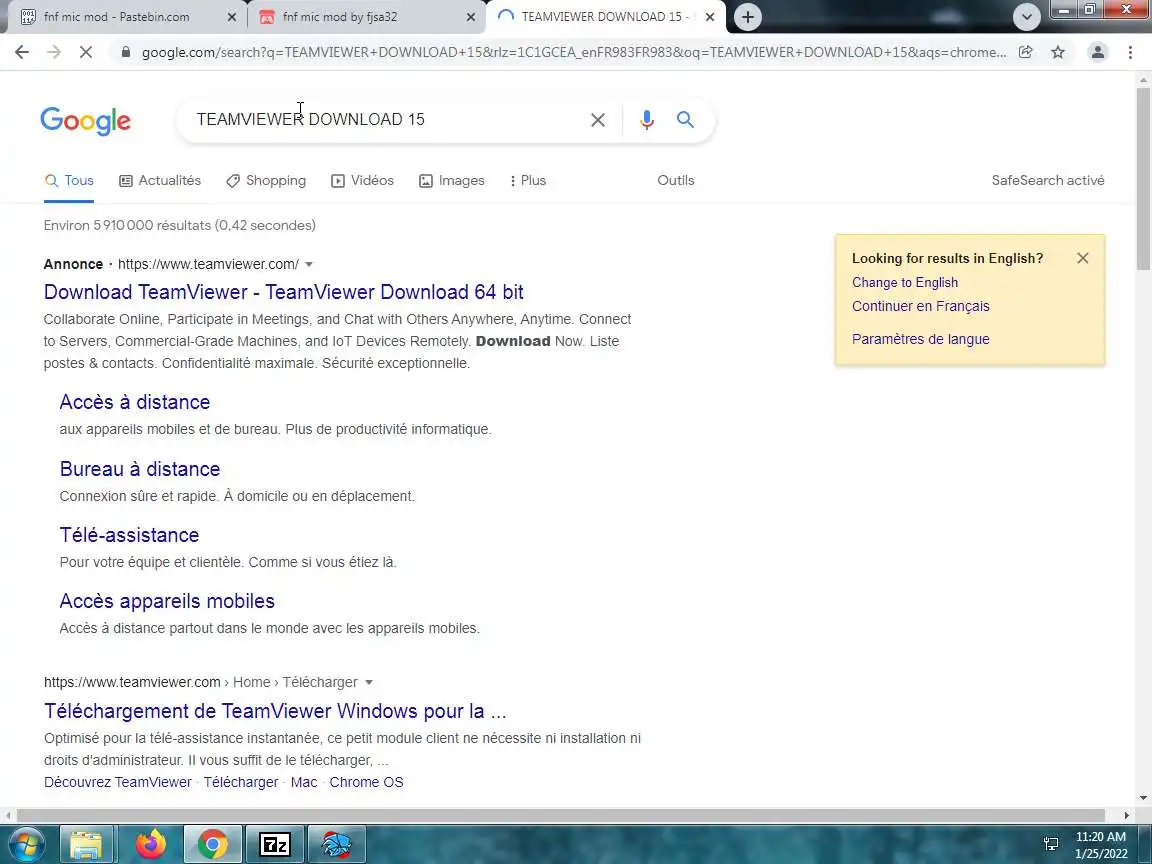
Task: Expand the ad's teamviewer.com dropdown arrow
Action: pyautogui.click(x=309, y=264)
